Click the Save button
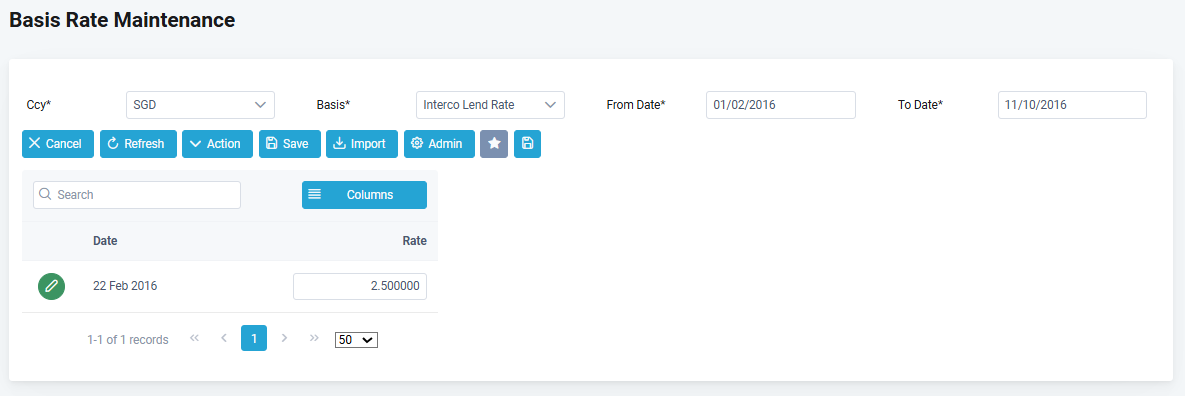 pos(290,144)
